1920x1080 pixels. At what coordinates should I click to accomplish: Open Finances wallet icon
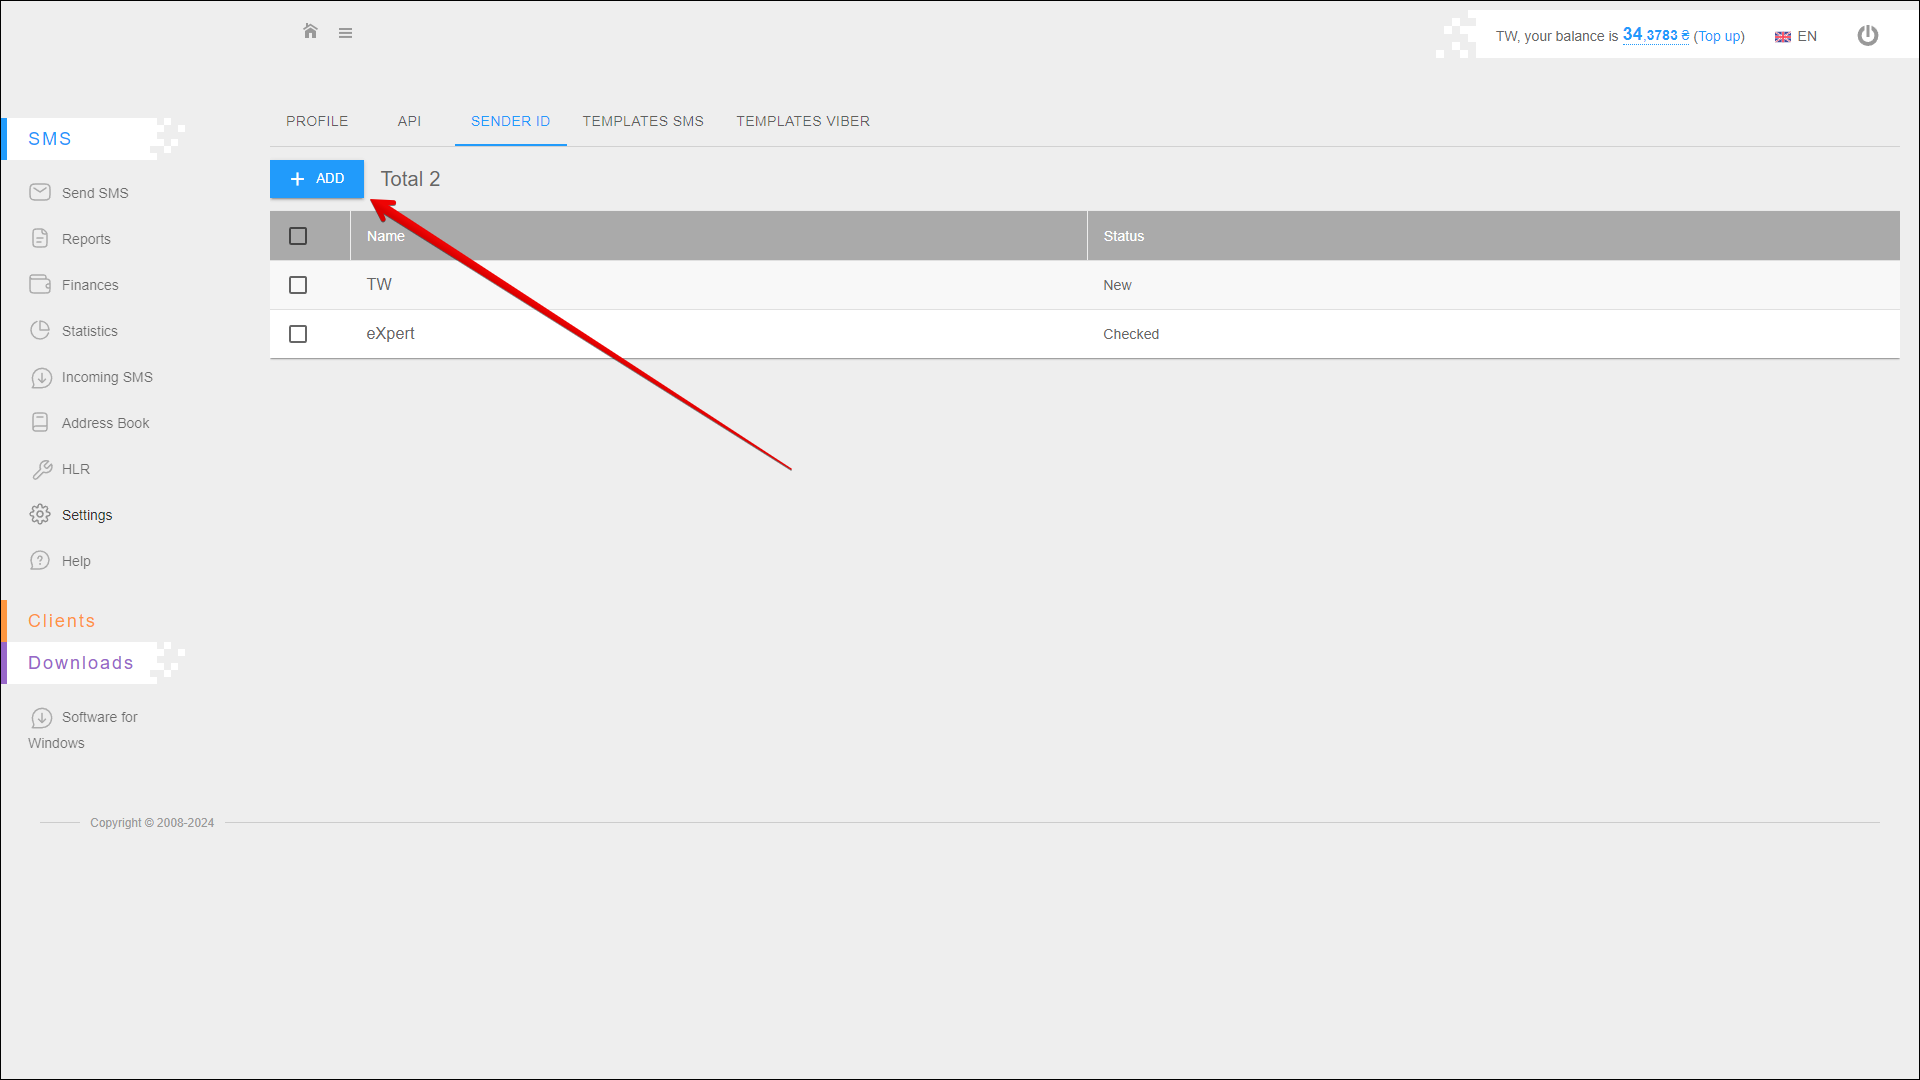tap(40, 284)
